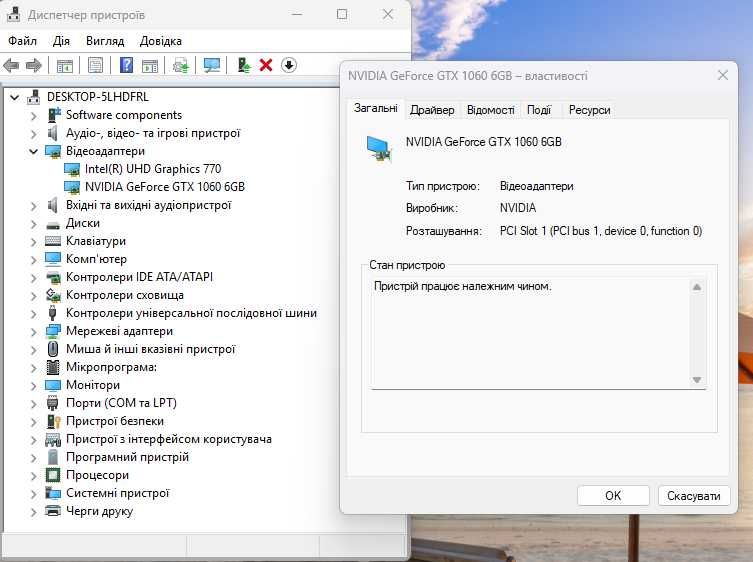Select Контролери універсальної послідовної шини

coord(191,313)
